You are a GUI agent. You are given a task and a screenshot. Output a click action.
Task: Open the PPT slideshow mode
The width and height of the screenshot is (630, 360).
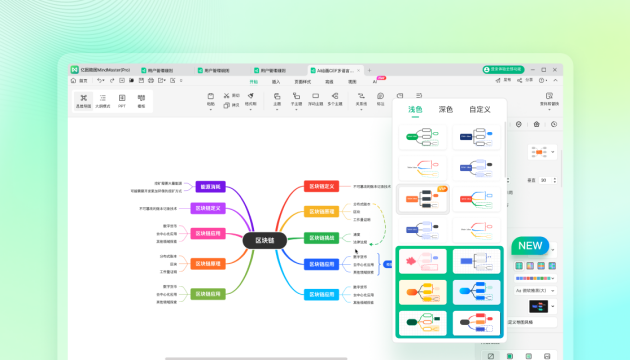point(122,101)
